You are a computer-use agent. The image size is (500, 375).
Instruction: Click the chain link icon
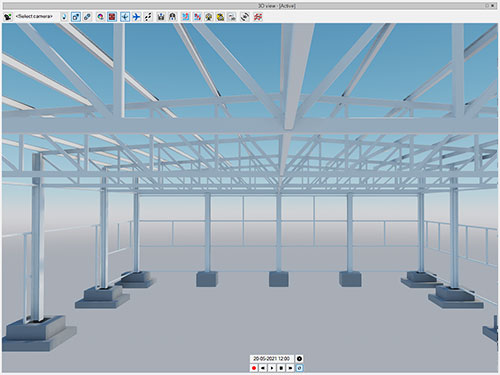coord(87,16)
